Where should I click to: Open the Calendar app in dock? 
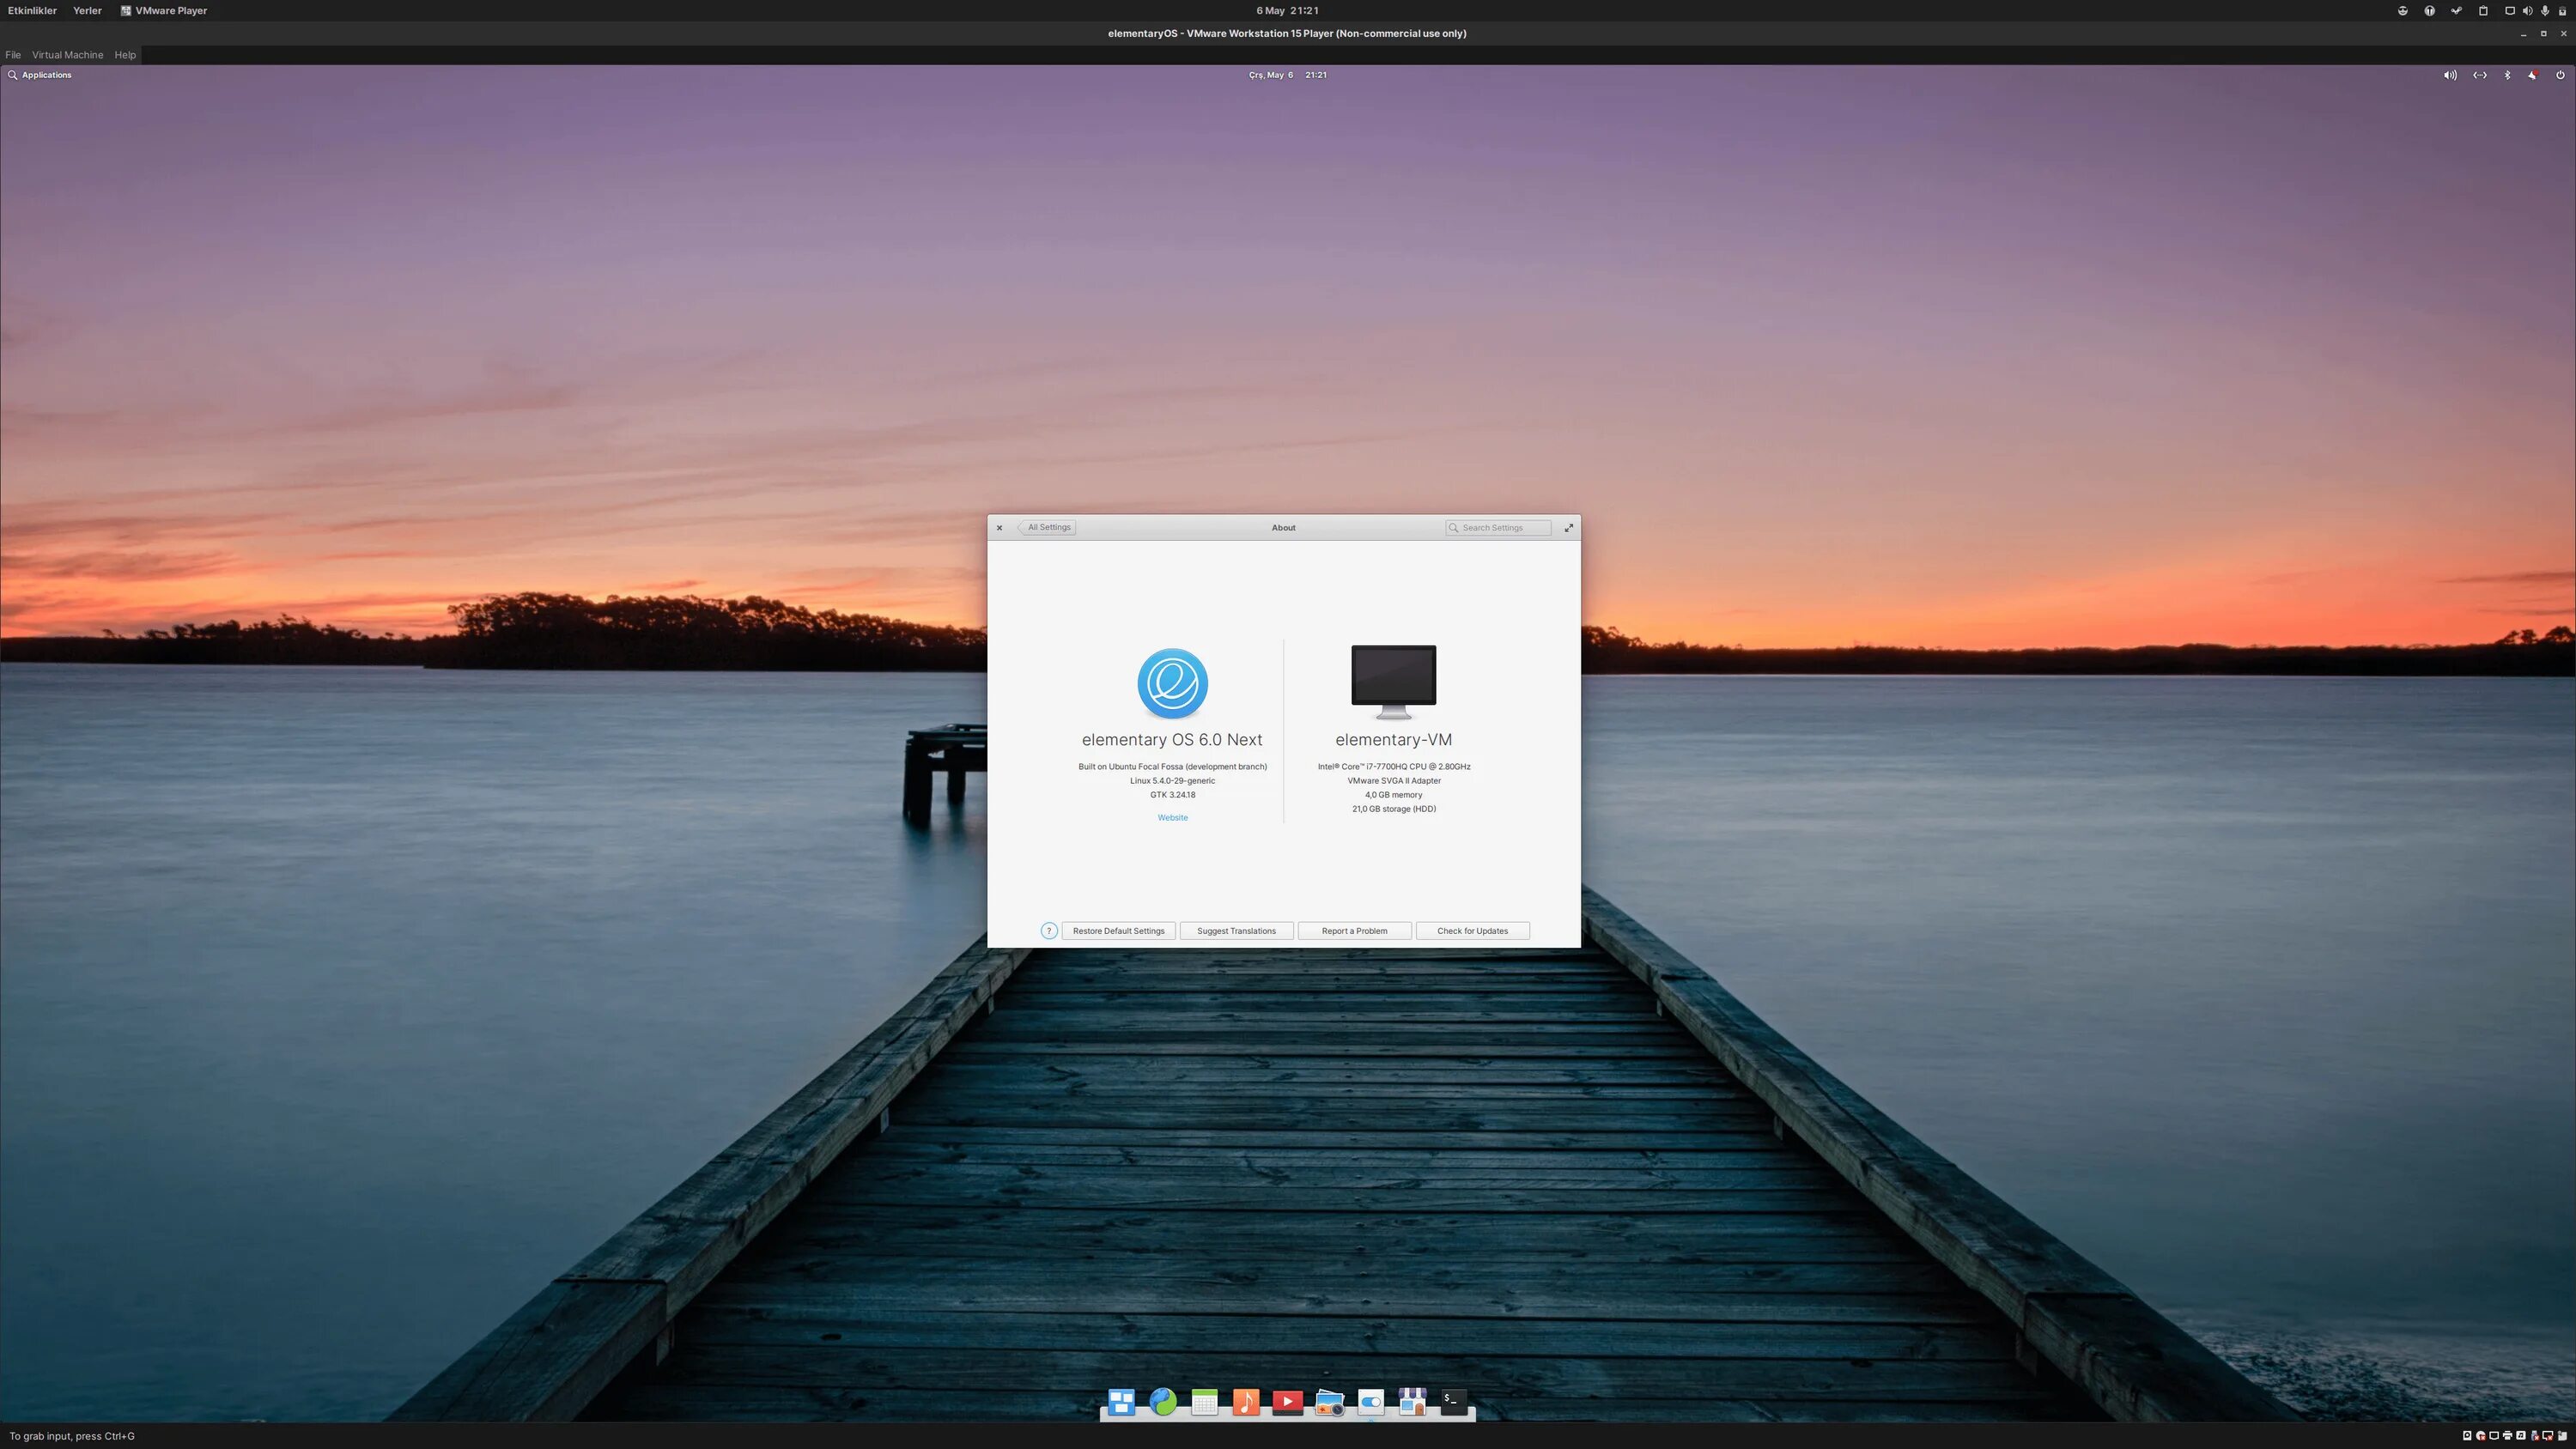1204,1403
